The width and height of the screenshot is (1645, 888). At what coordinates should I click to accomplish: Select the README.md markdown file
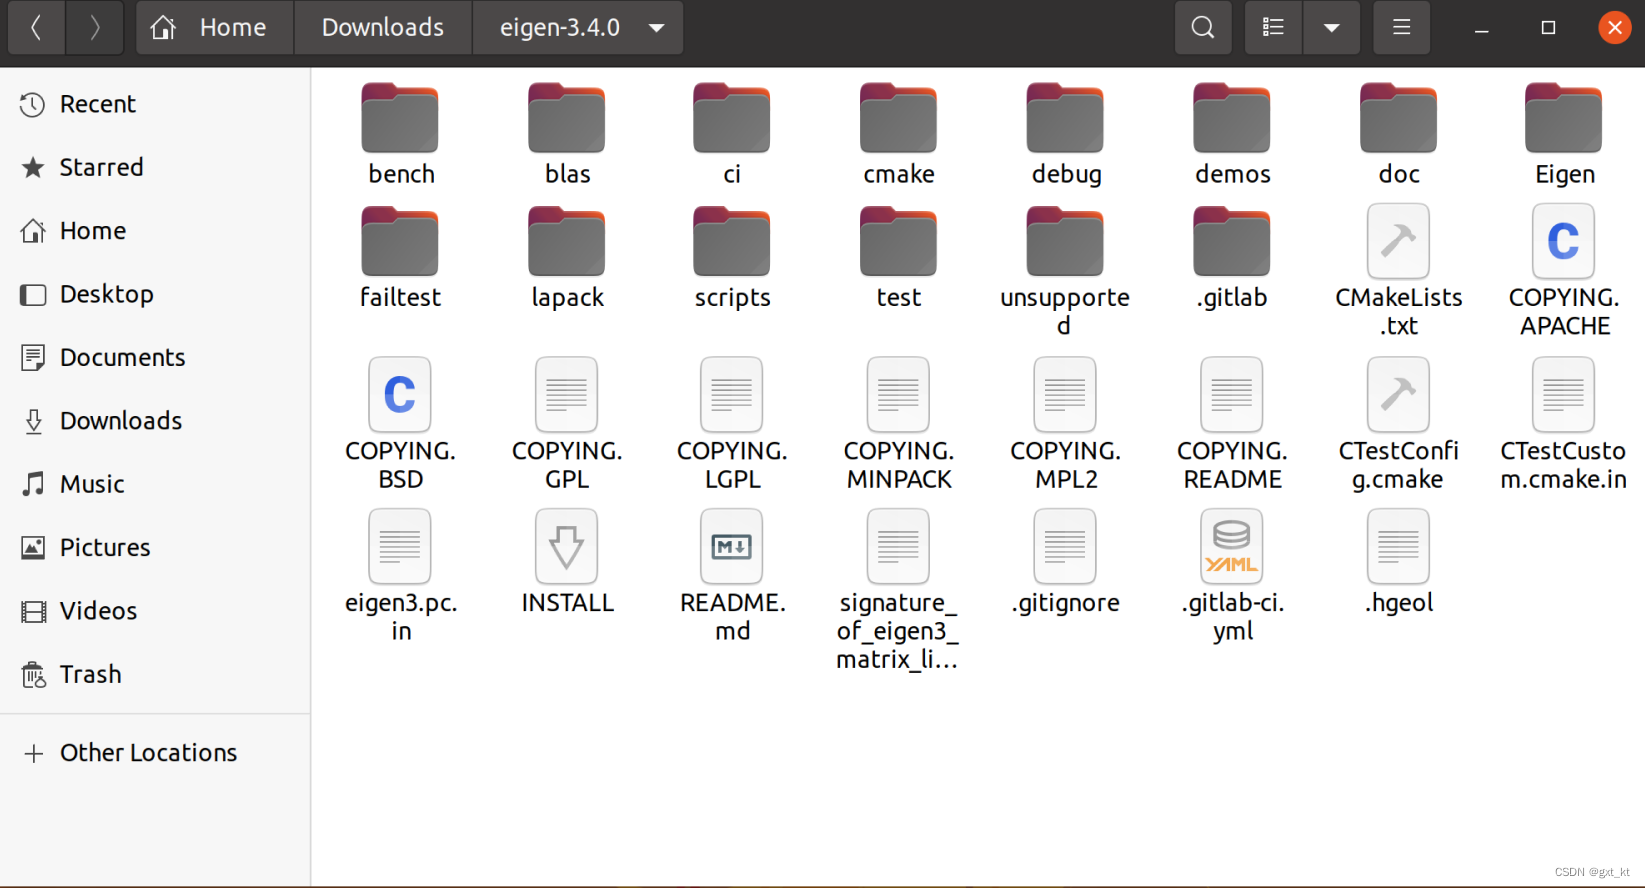pyautogui.click(x=732, y=576)
